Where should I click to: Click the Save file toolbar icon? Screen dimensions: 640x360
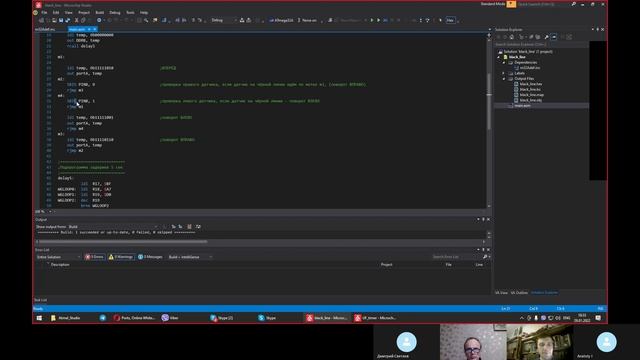(x=61, y=20)
